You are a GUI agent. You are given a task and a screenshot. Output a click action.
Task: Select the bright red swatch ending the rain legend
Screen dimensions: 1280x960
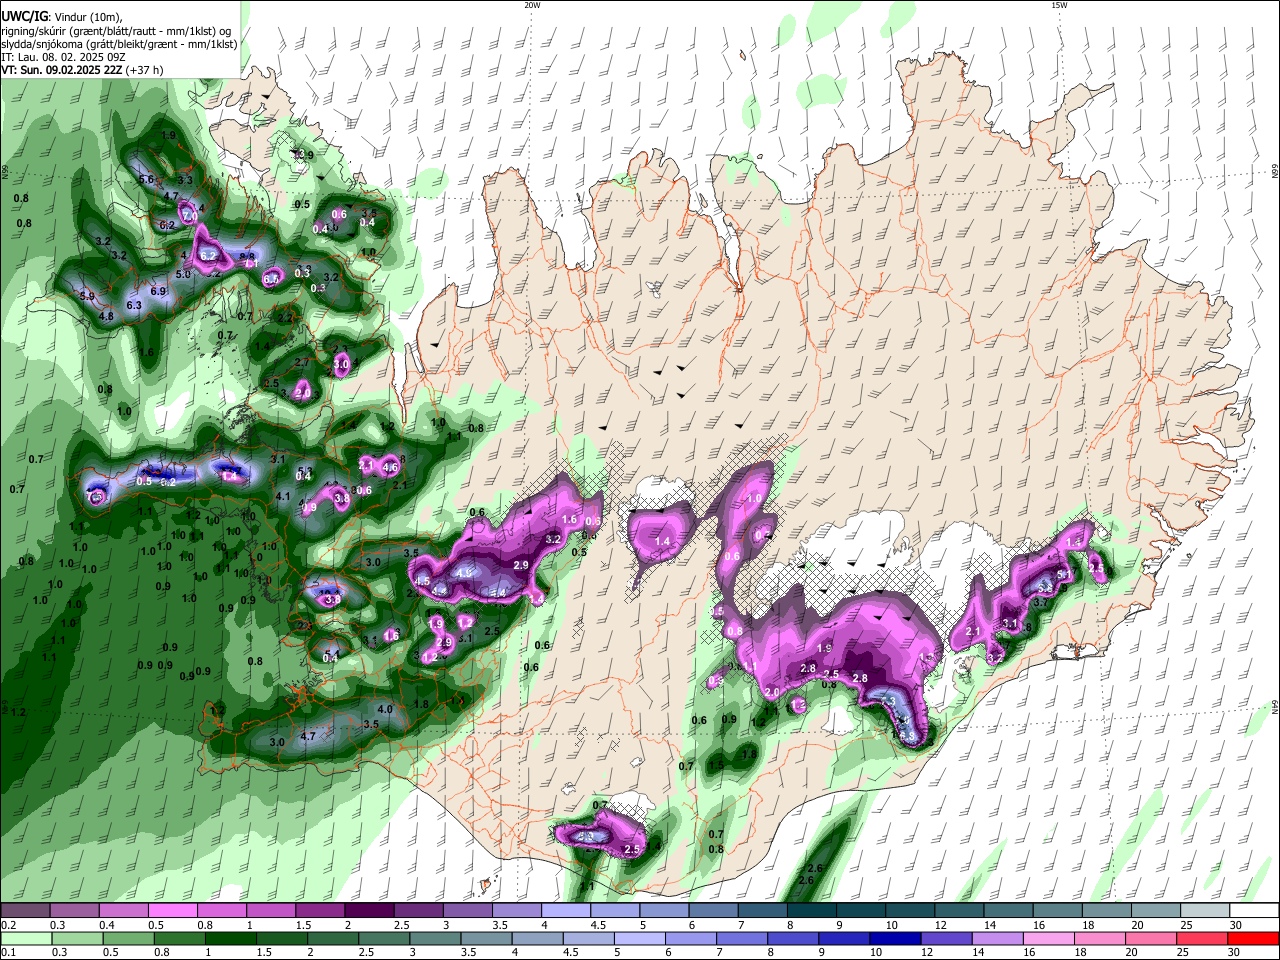click(x=1255, y=938)
